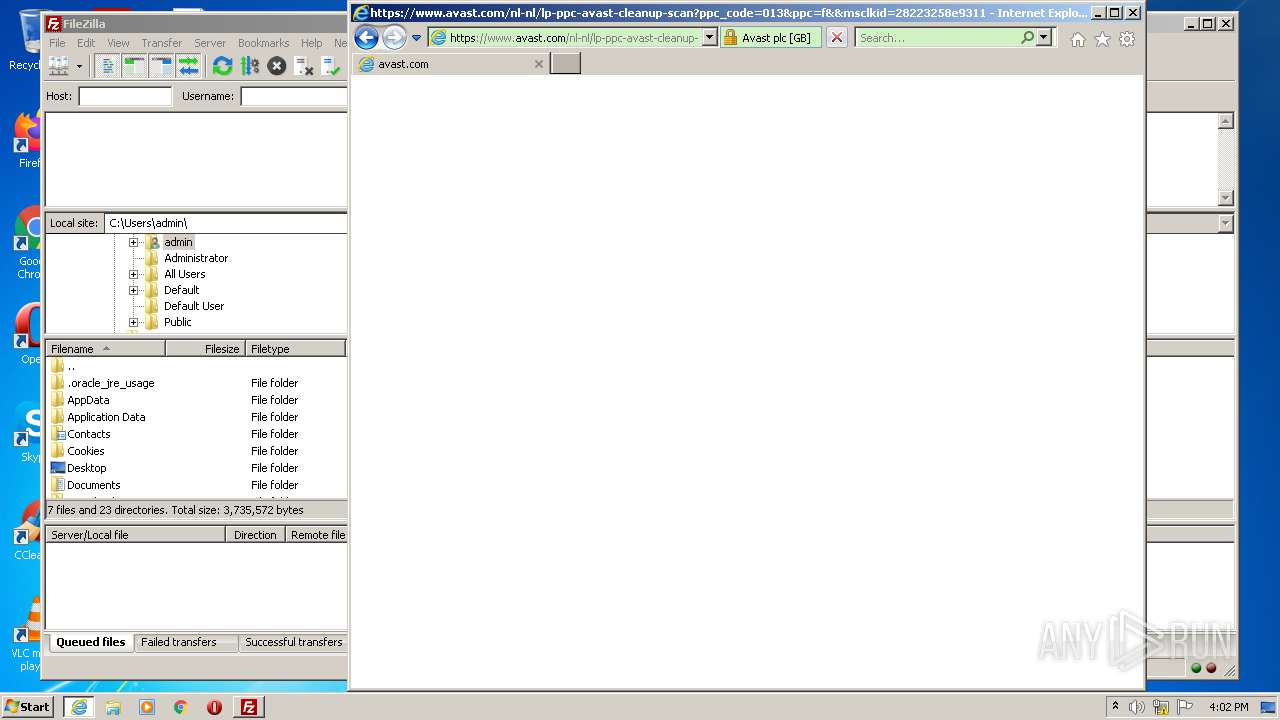Image resolution: width=1280 pixels, height=720 pixels.
Task: Open FileZilla View menu
Action: click(118, 43)
